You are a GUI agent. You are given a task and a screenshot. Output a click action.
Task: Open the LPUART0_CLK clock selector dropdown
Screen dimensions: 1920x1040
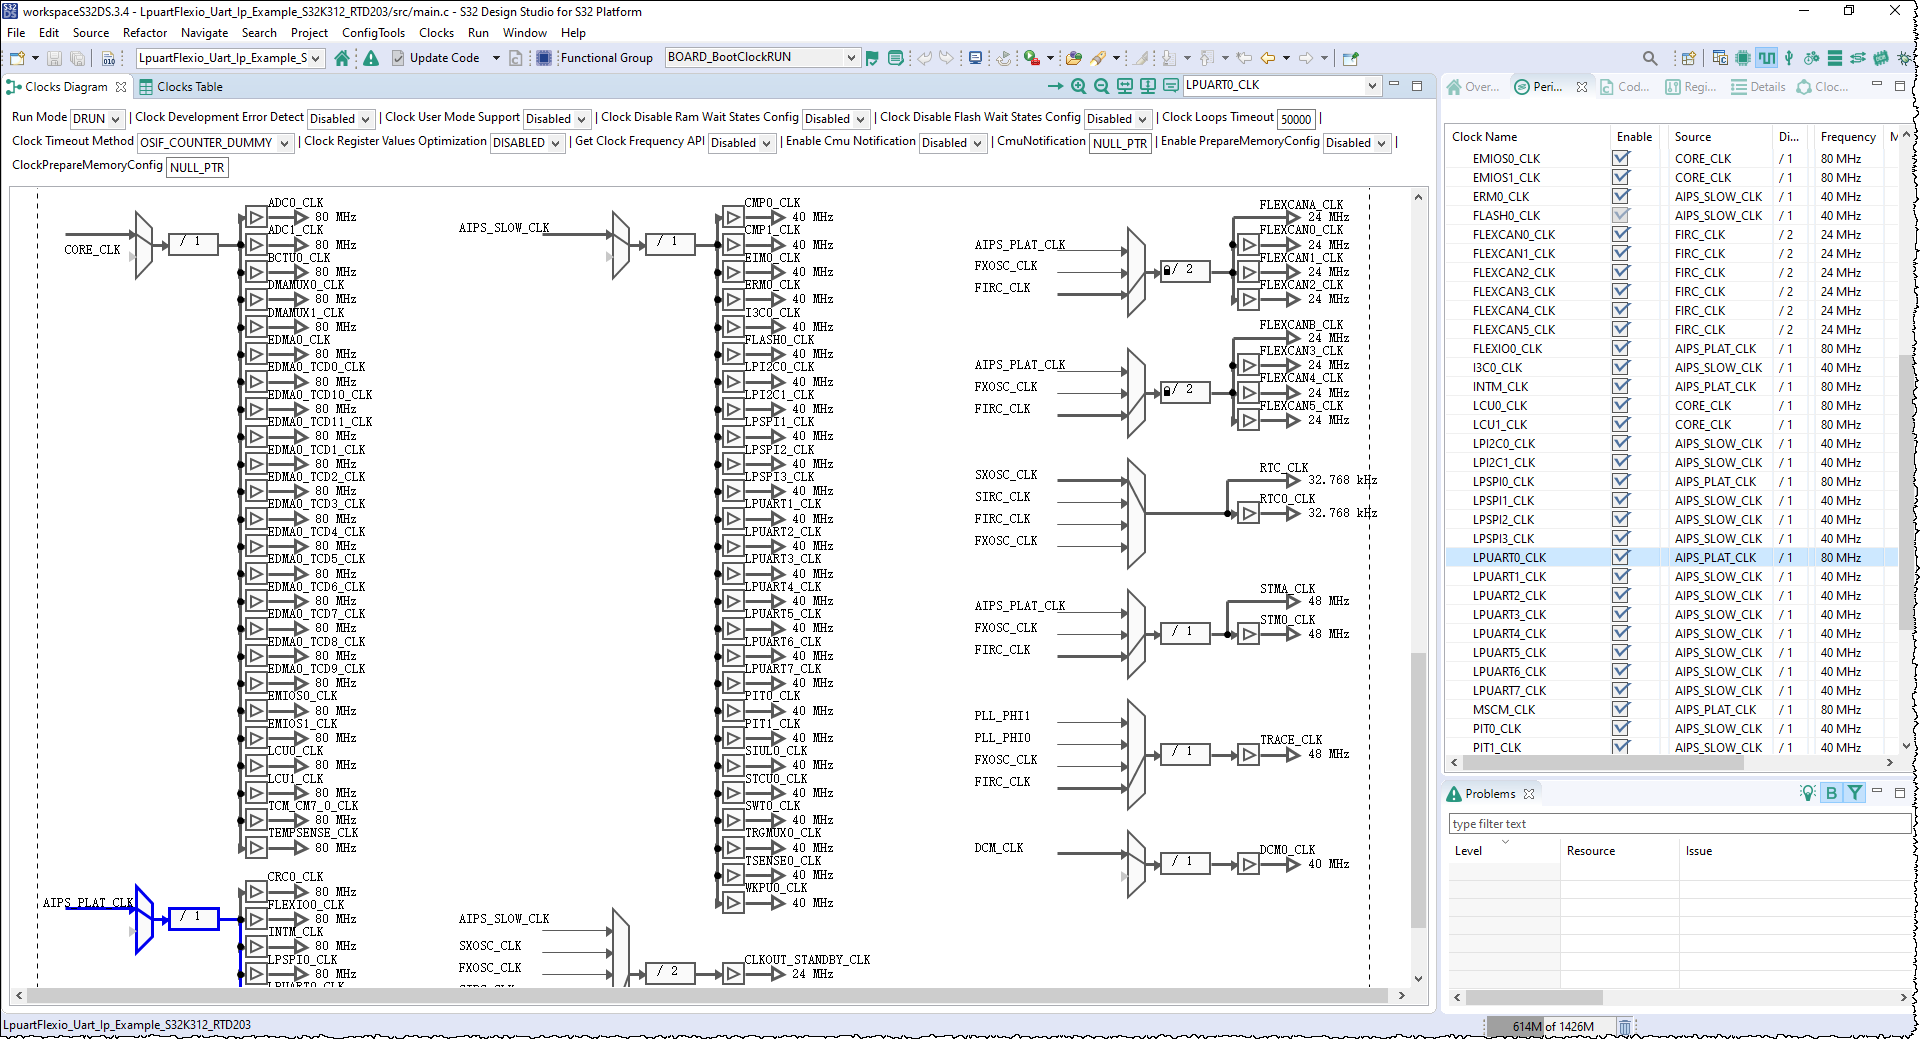pyautogui.click(x=1372, y=86)
